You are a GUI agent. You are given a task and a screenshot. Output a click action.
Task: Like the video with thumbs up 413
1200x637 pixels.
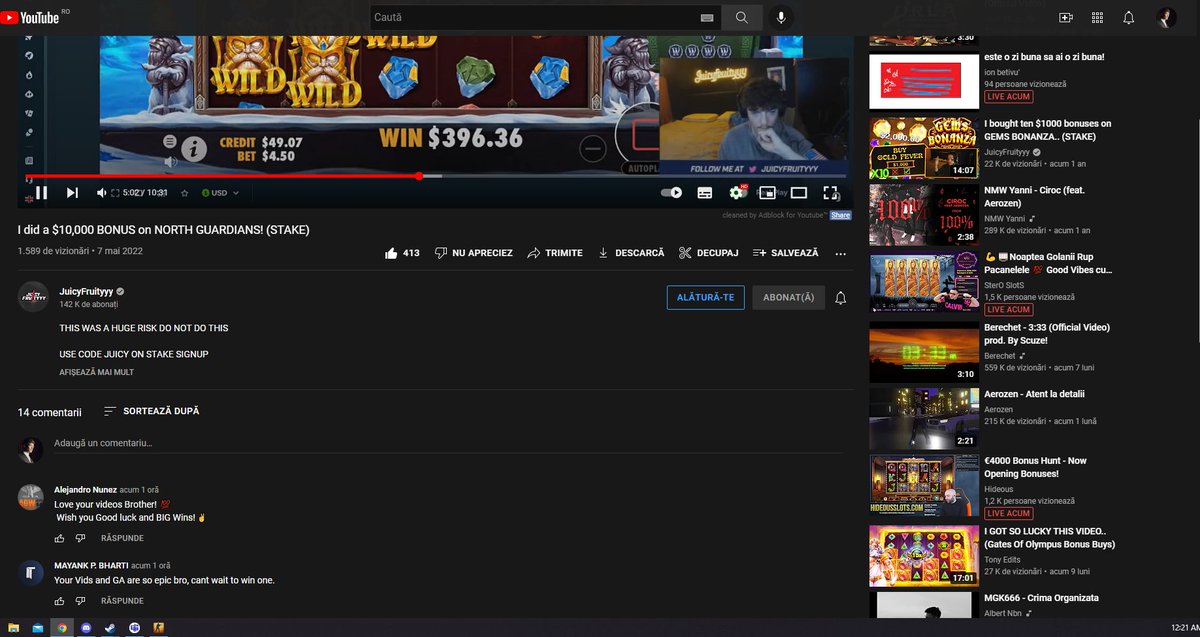coord(402,253)
